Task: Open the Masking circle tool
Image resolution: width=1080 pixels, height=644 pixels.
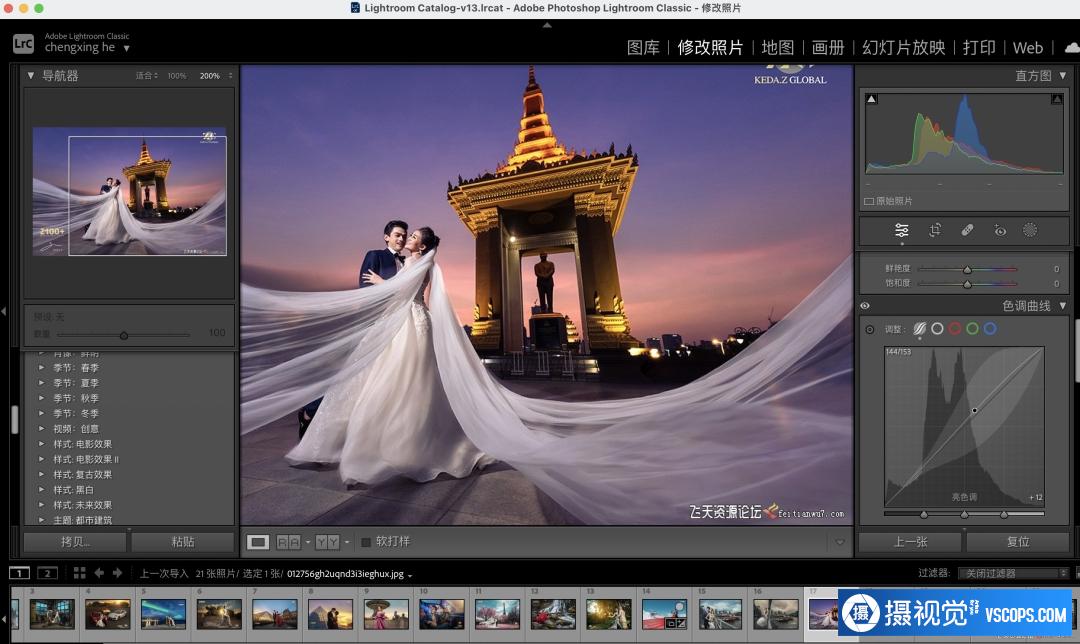Action: coord(1030,230)
